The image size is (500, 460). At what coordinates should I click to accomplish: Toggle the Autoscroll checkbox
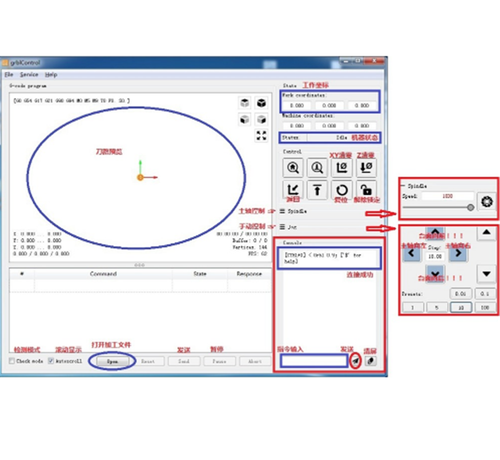(51, 361)
